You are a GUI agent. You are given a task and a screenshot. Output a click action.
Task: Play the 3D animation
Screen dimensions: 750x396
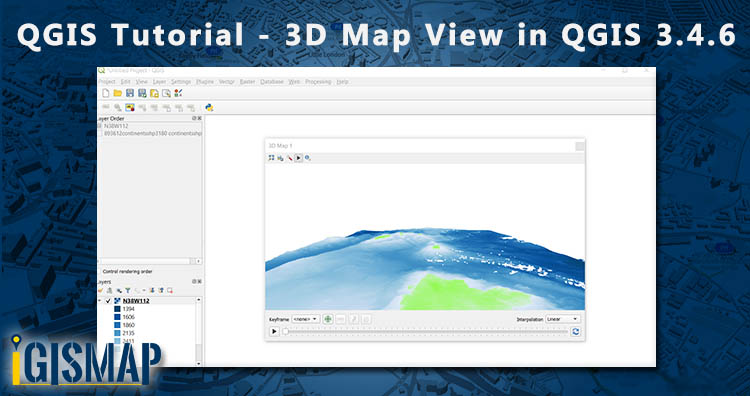[274, 331]
